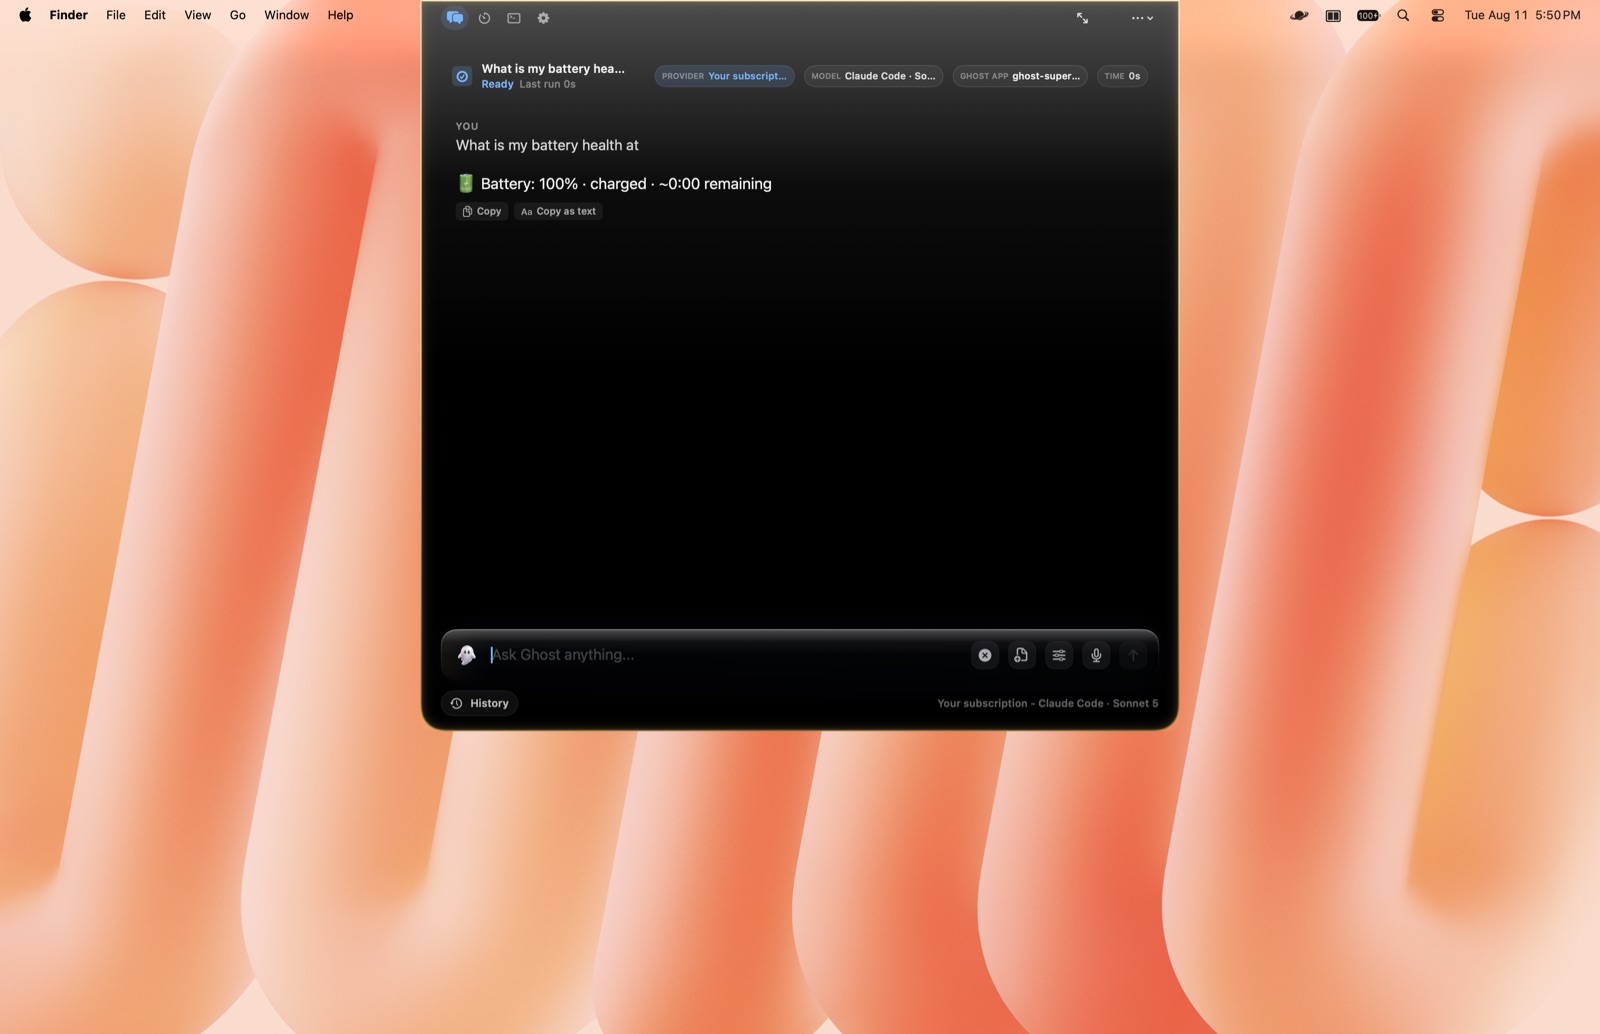This screenshot has width=1600, height=1034.
Task: Open the terminal panel icon
Action: [x=514, y=18]
